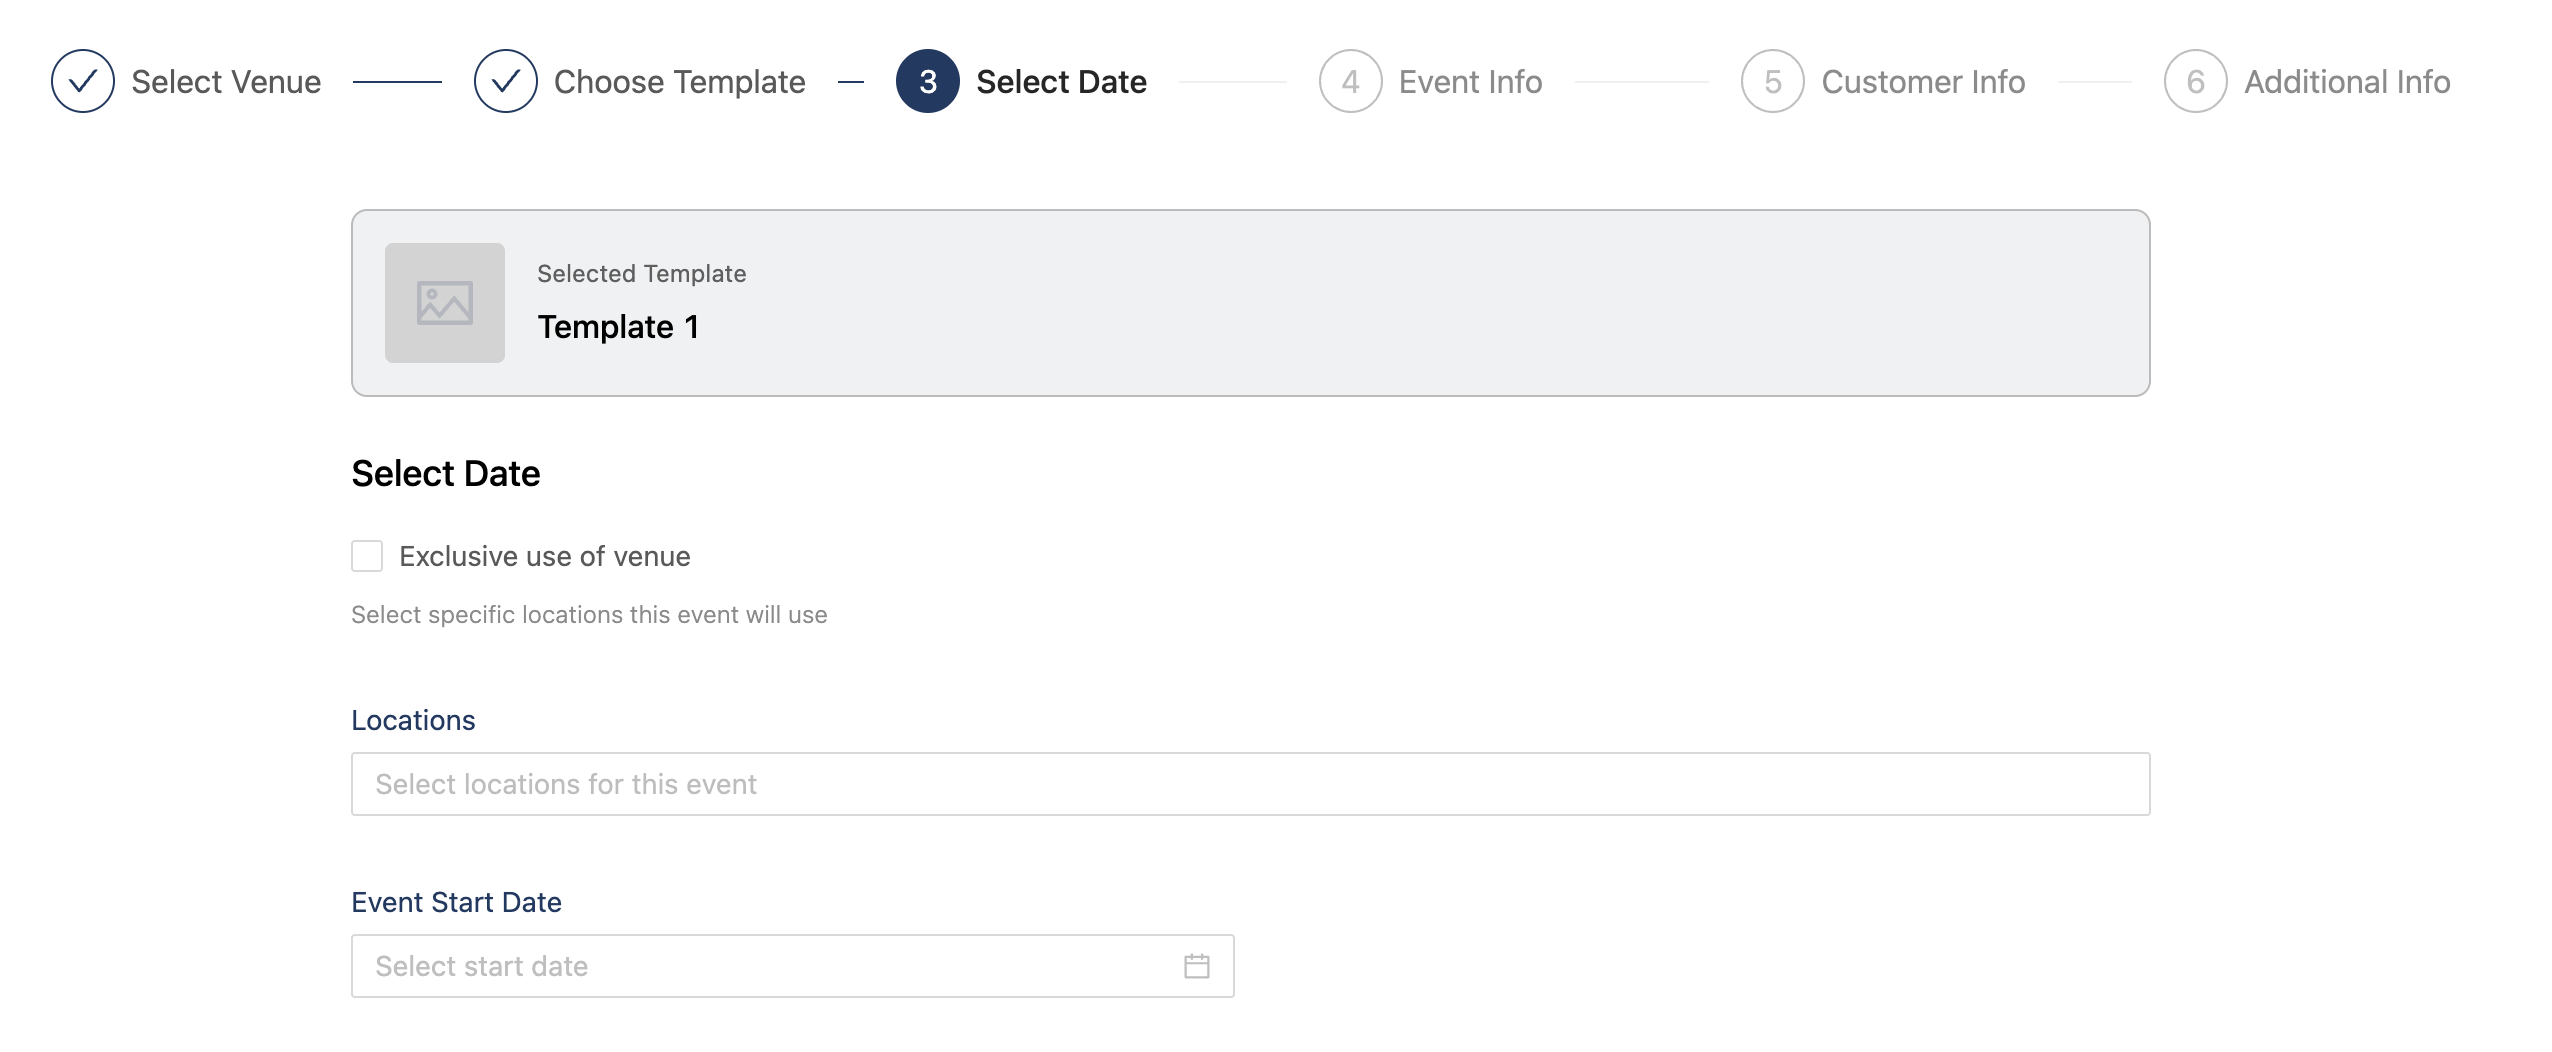Click the Select Date step label
The width and height of the screenshot is (2552, 1052).
[x=1061, y=82]
